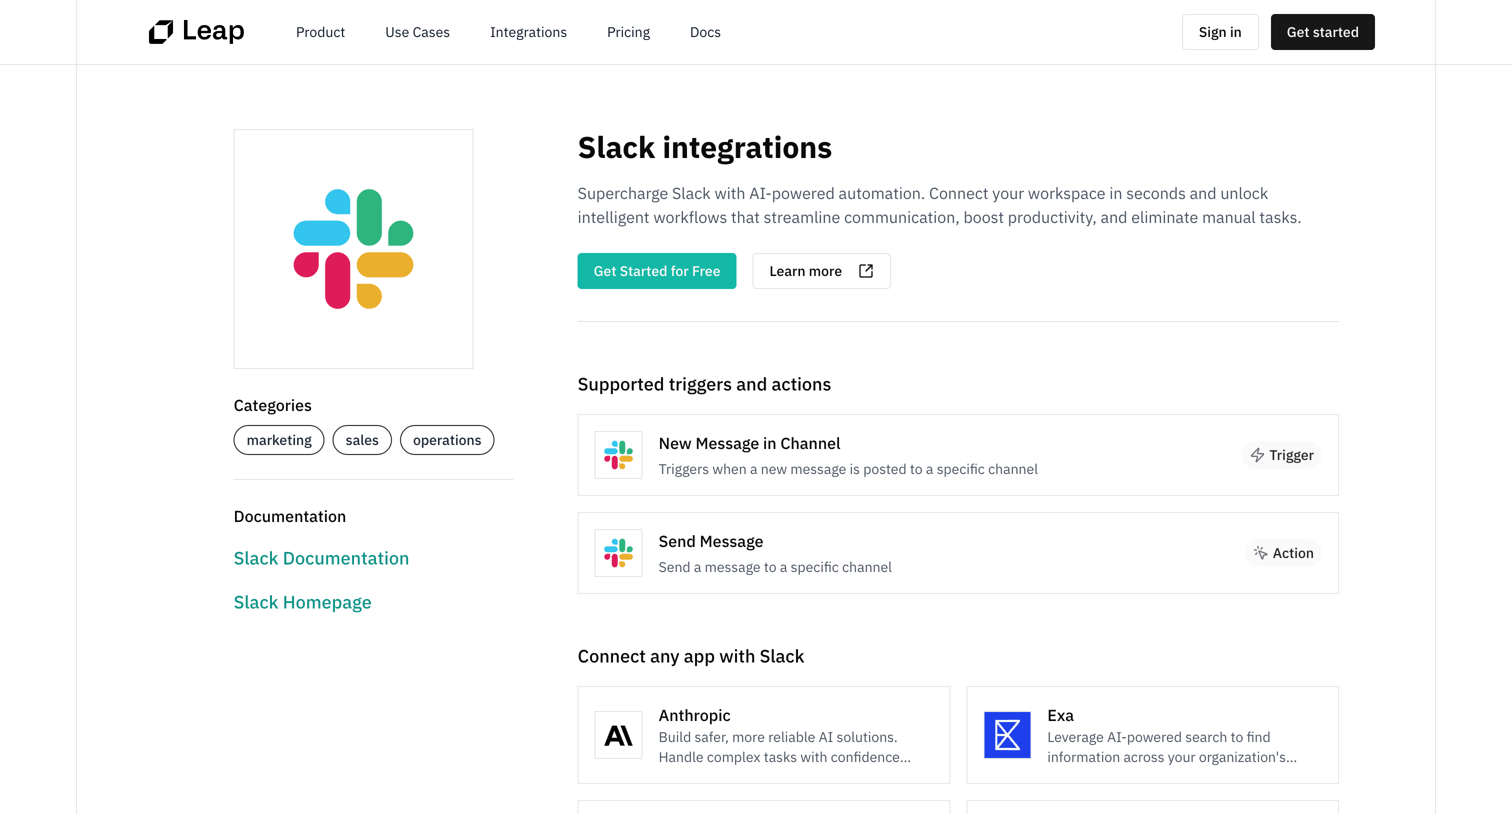Click Slack icon in New Message in Channel row
The height and width of the screenshot is (814, 1512).
(x=618, y=455)
